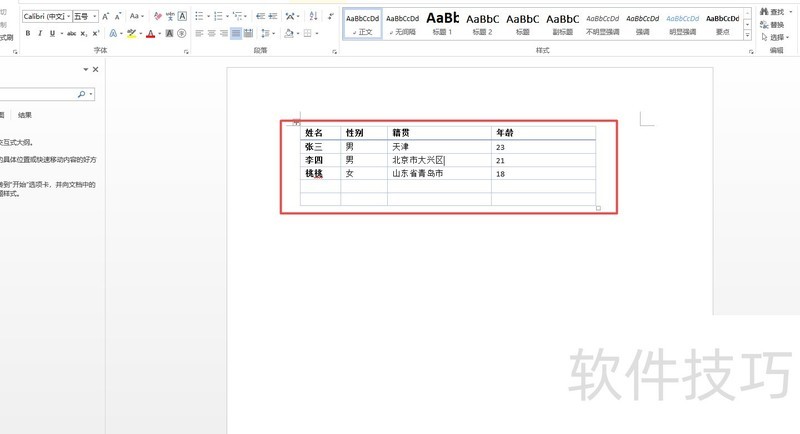Open the font size dropdown
The image size is (800, 434).
click(95, 16)
